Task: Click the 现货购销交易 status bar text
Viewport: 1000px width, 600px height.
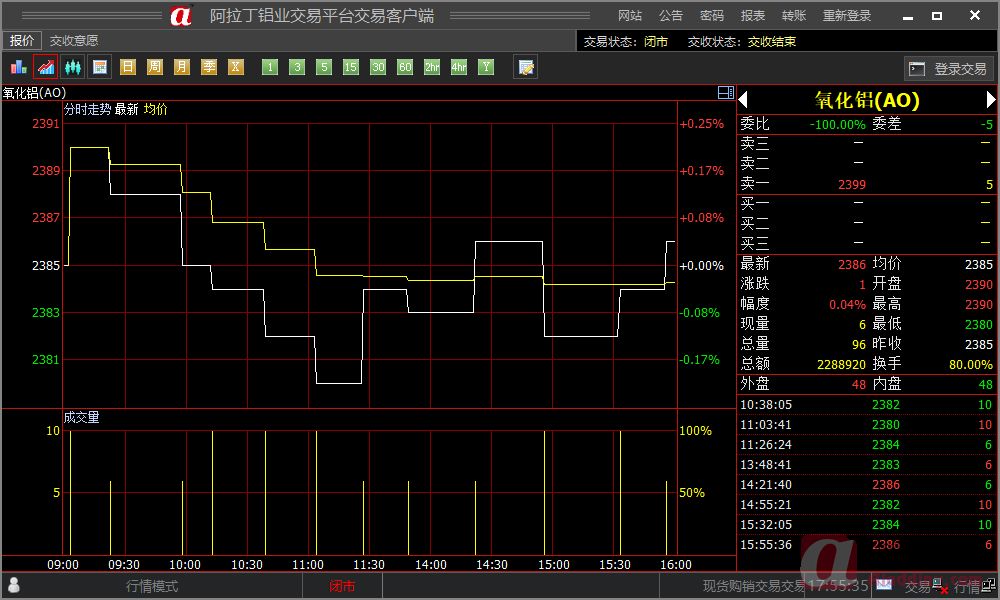Action: coord(753,586)
